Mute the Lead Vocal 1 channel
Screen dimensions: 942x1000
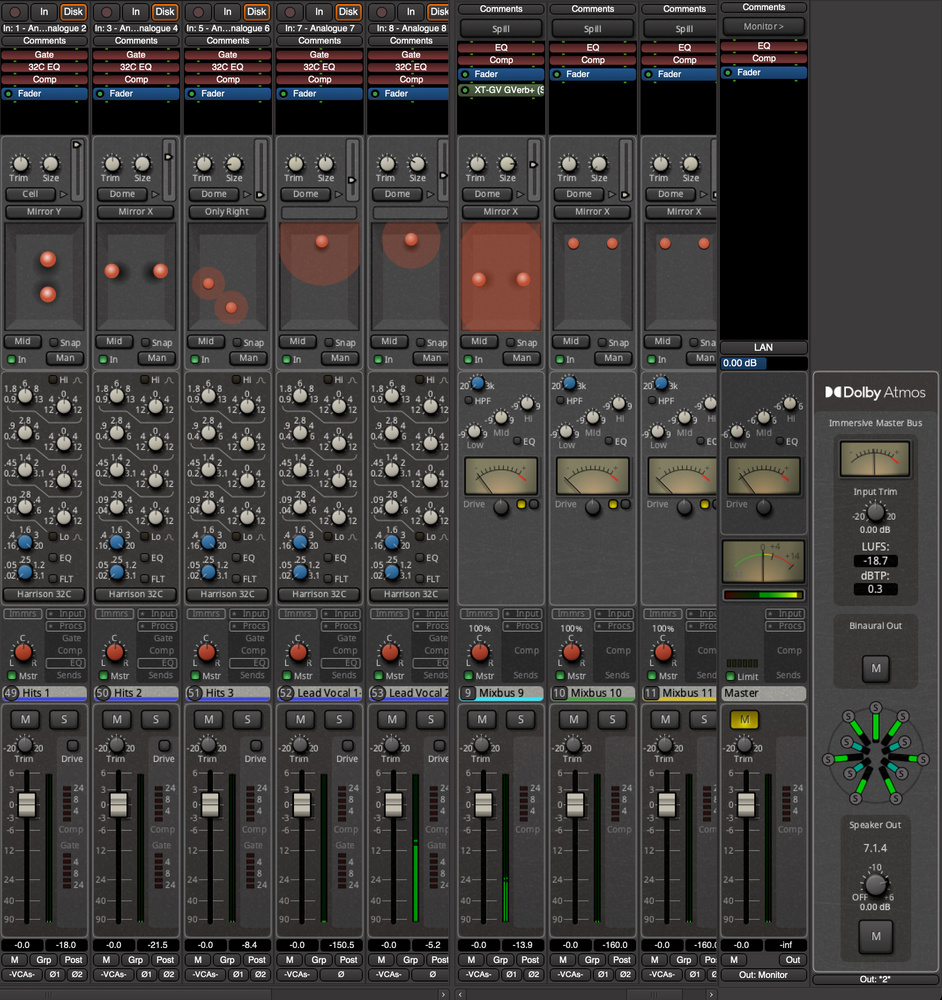click(x=300, y=720)
